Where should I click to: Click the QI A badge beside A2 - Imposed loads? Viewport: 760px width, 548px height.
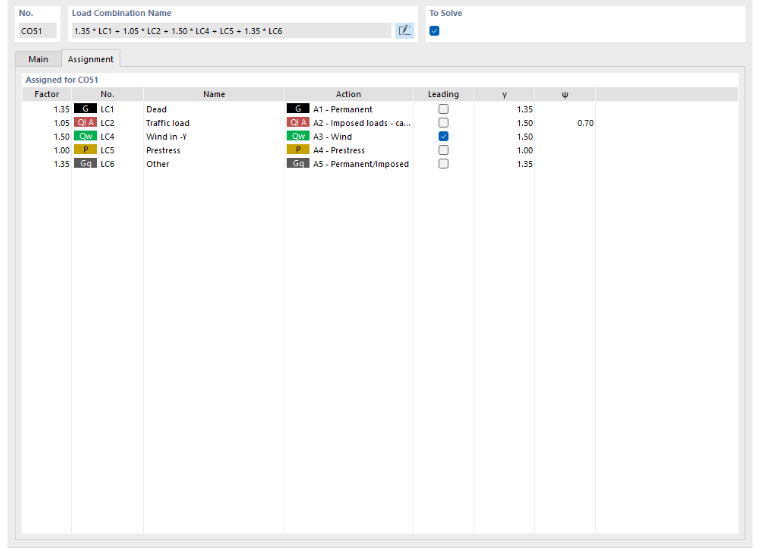pyautogui.click(x=298, y=123)
